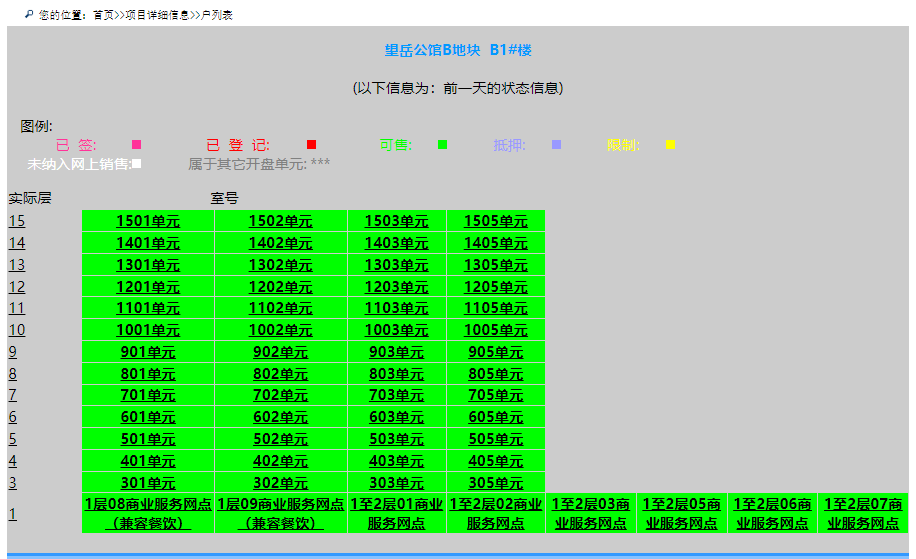Click 项目详细信息 in the breadcrumb

[157, 15]
